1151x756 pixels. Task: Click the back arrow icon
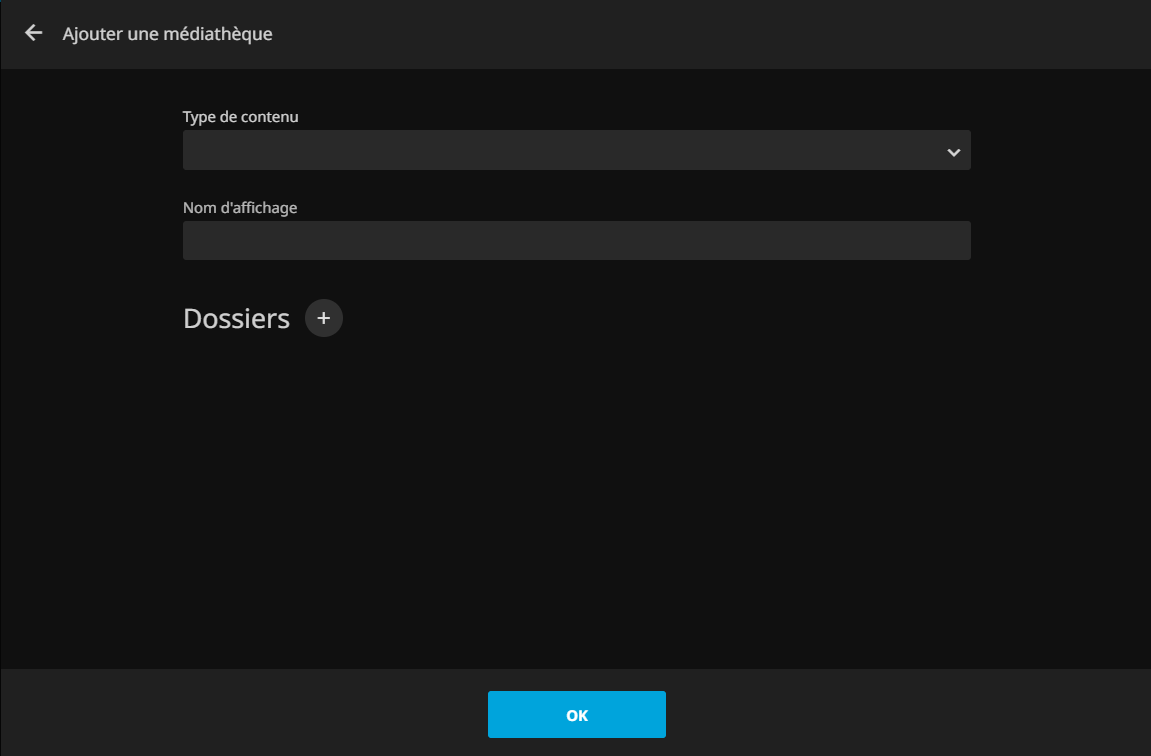tap(34, 33)
